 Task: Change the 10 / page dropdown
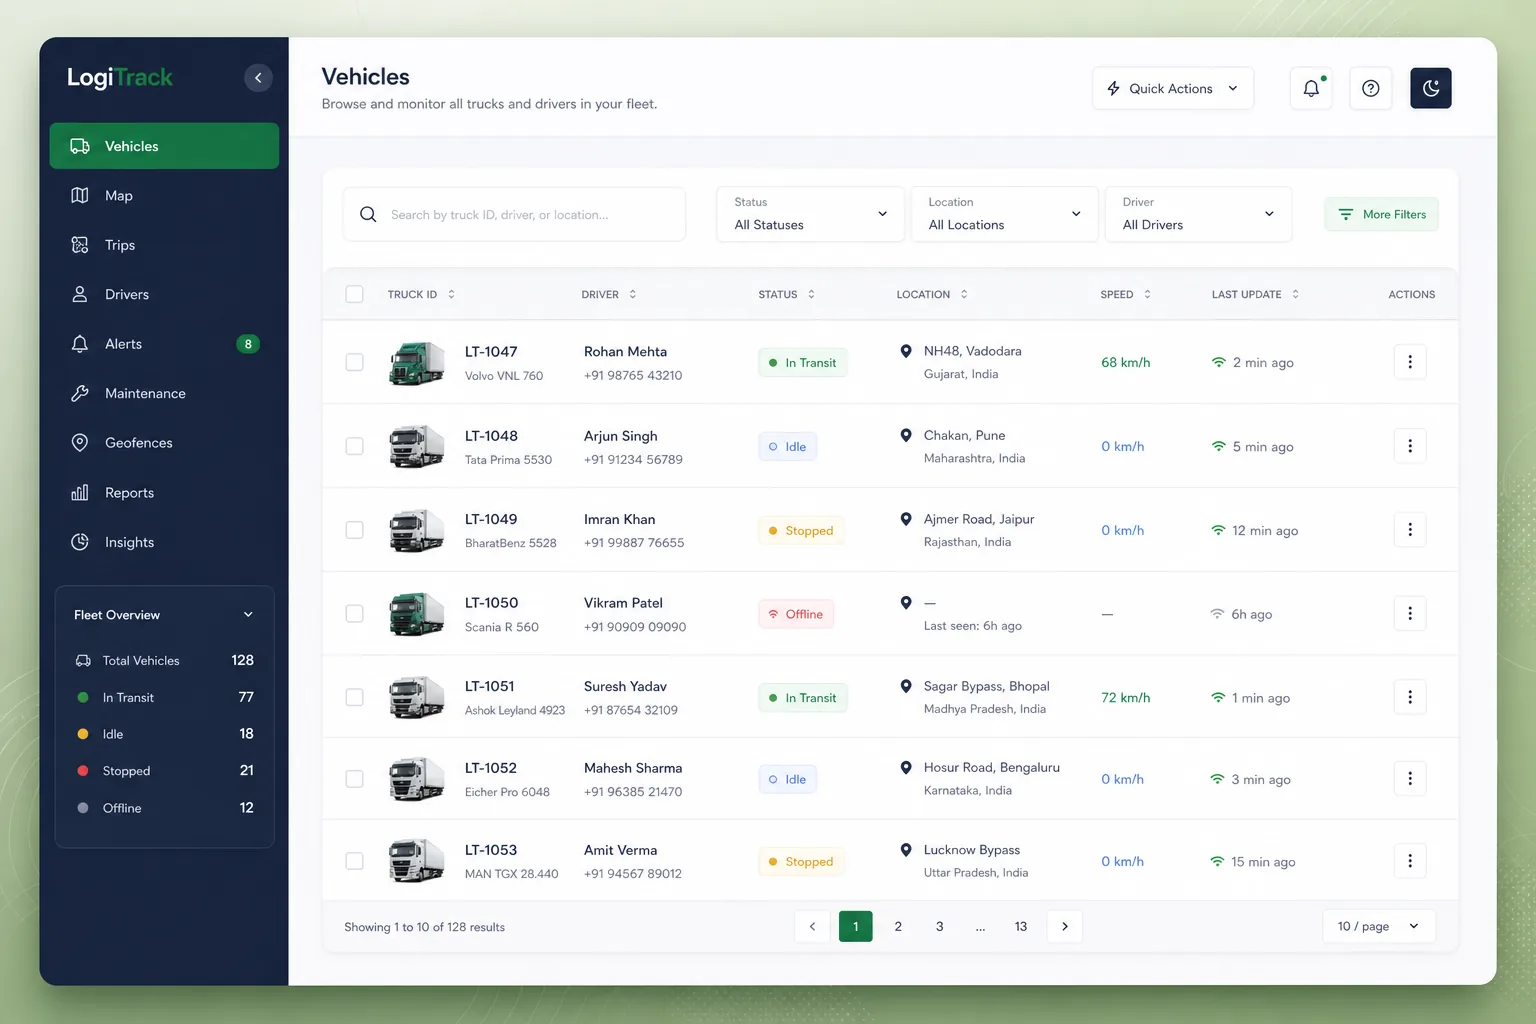pyautogui.click(x=1378, y=926)
